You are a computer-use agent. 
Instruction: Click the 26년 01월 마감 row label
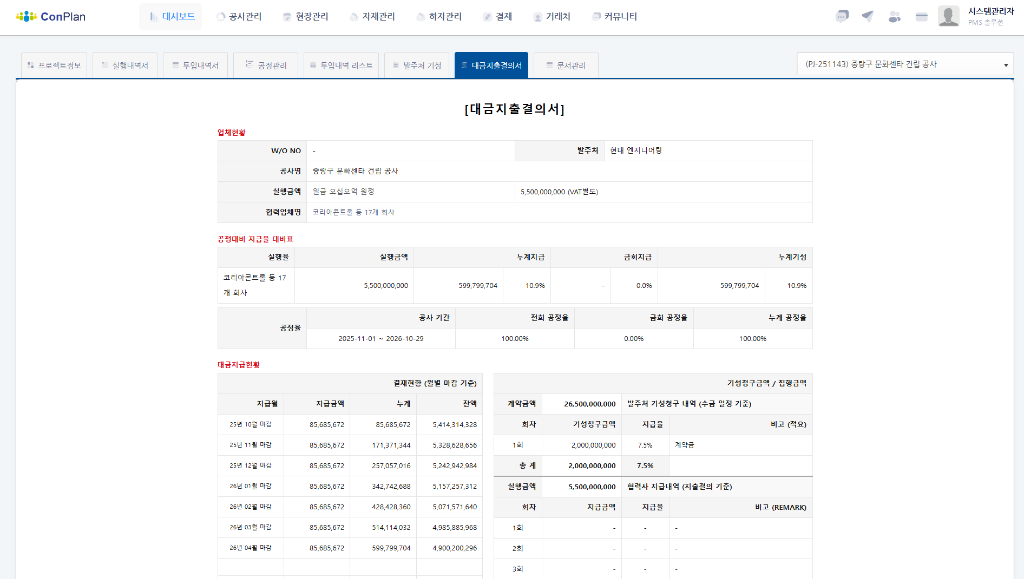[x=251, y=486]
